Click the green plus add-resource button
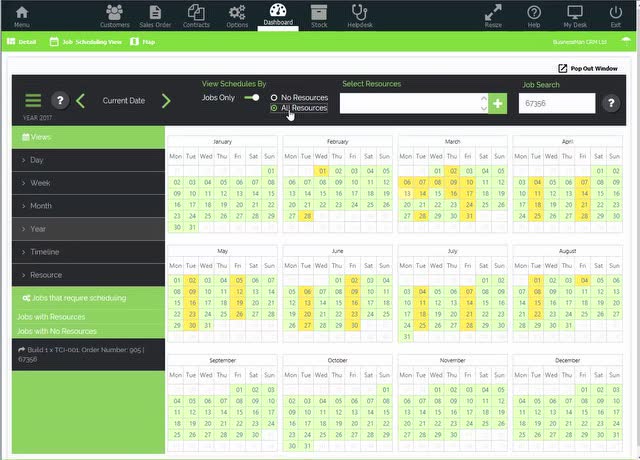The height and width of the screenshot is (460, 640). click(498, 104)
